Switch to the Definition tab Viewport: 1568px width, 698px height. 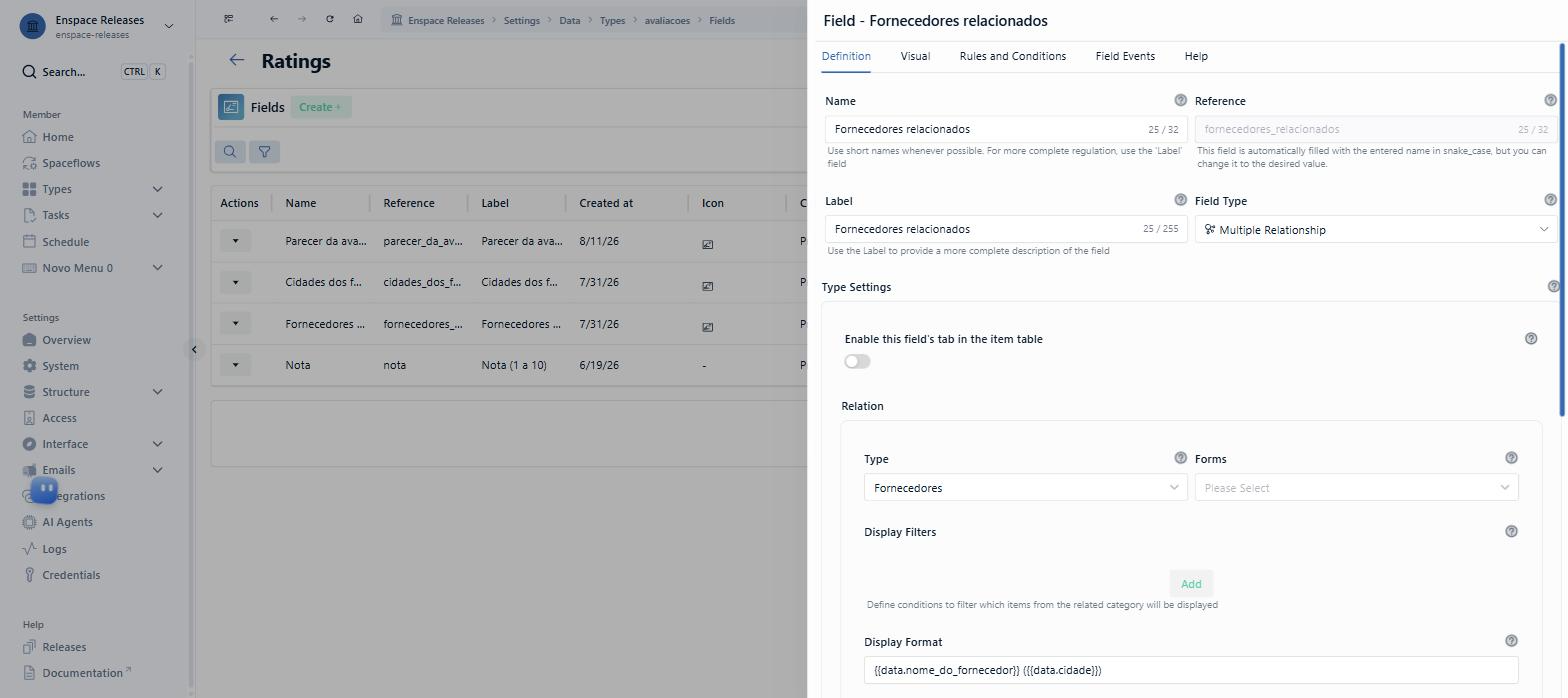(846, 56)
